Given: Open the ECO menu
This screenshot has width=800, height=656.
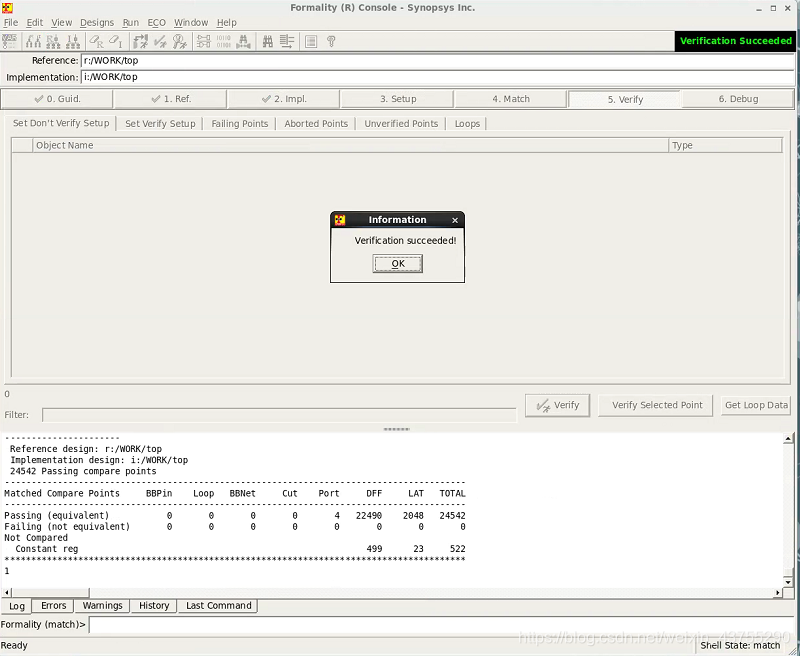Looking at the screenshot, I should tap(157, 22).
